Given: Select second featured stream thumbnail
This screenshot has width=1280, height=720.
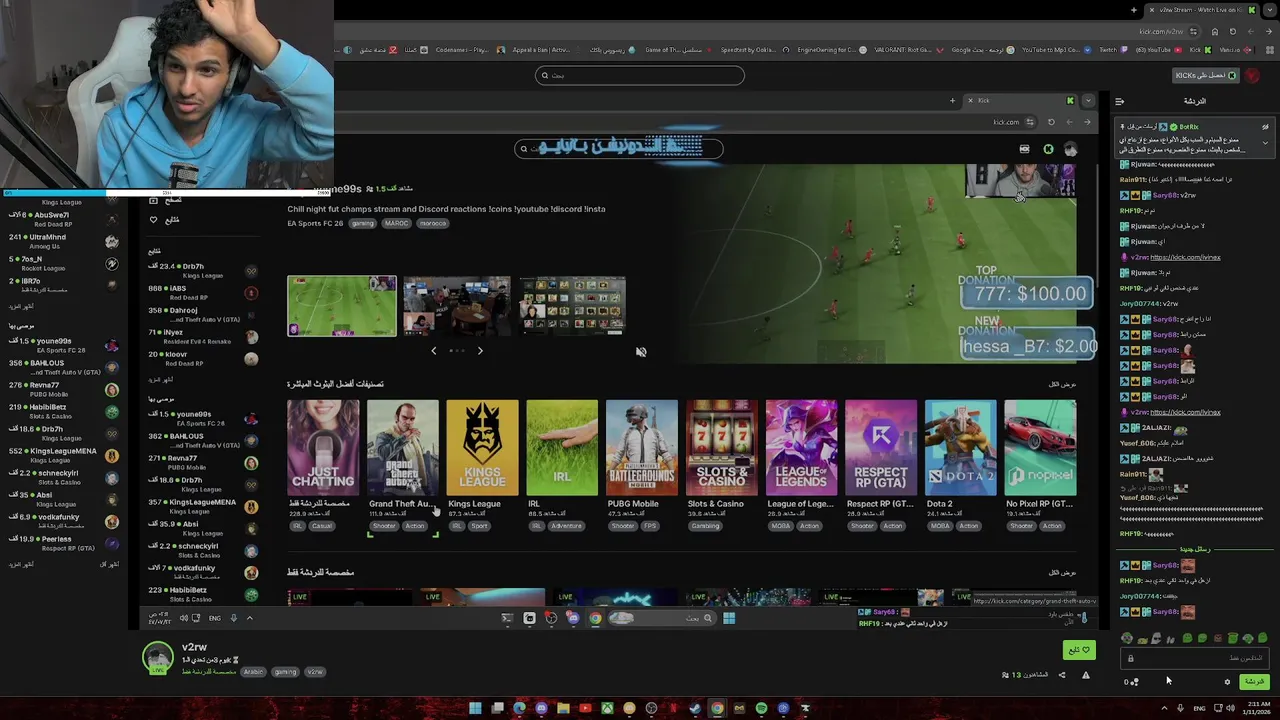Looking at the screenshot, I should pos(457,306).
